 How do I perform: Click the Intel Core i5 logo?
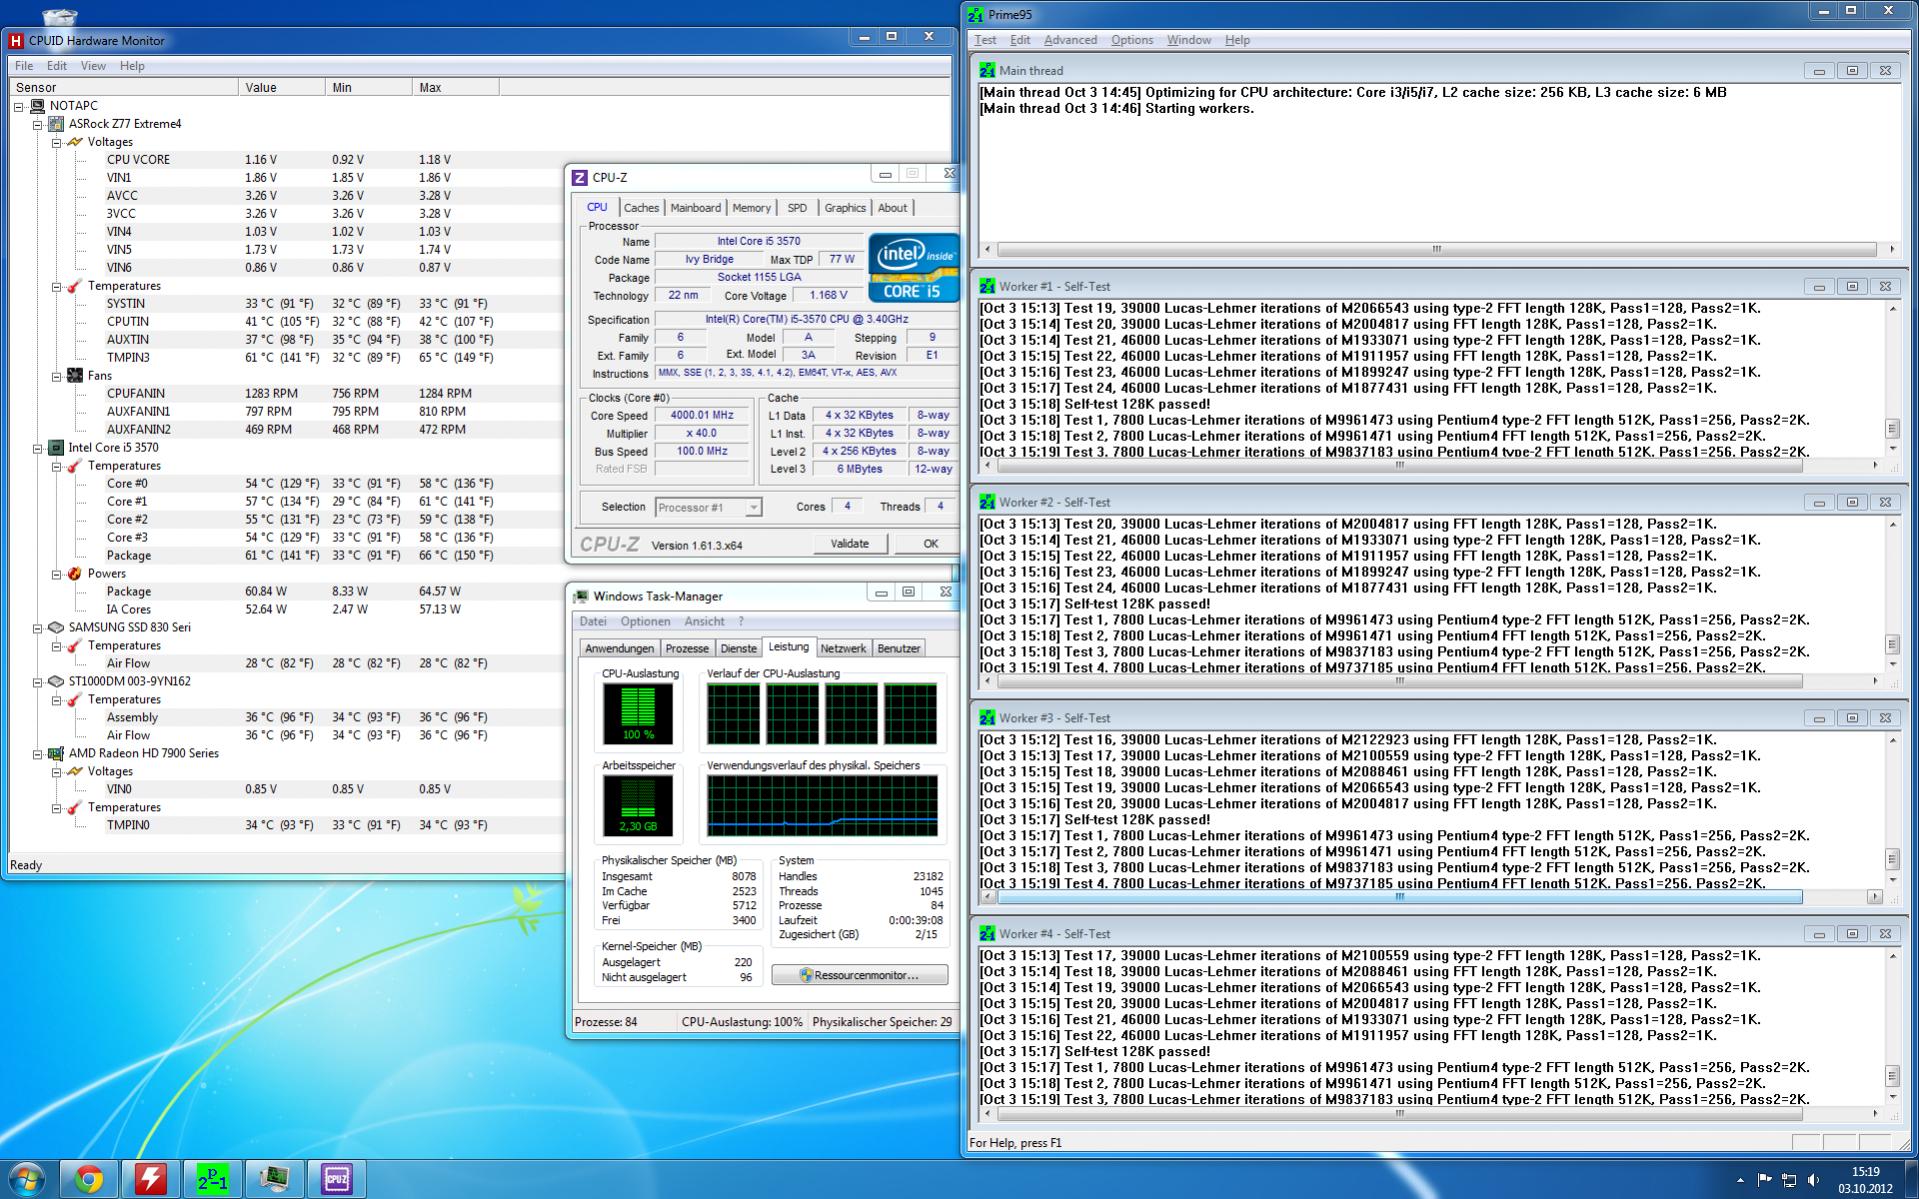[912, 267]
